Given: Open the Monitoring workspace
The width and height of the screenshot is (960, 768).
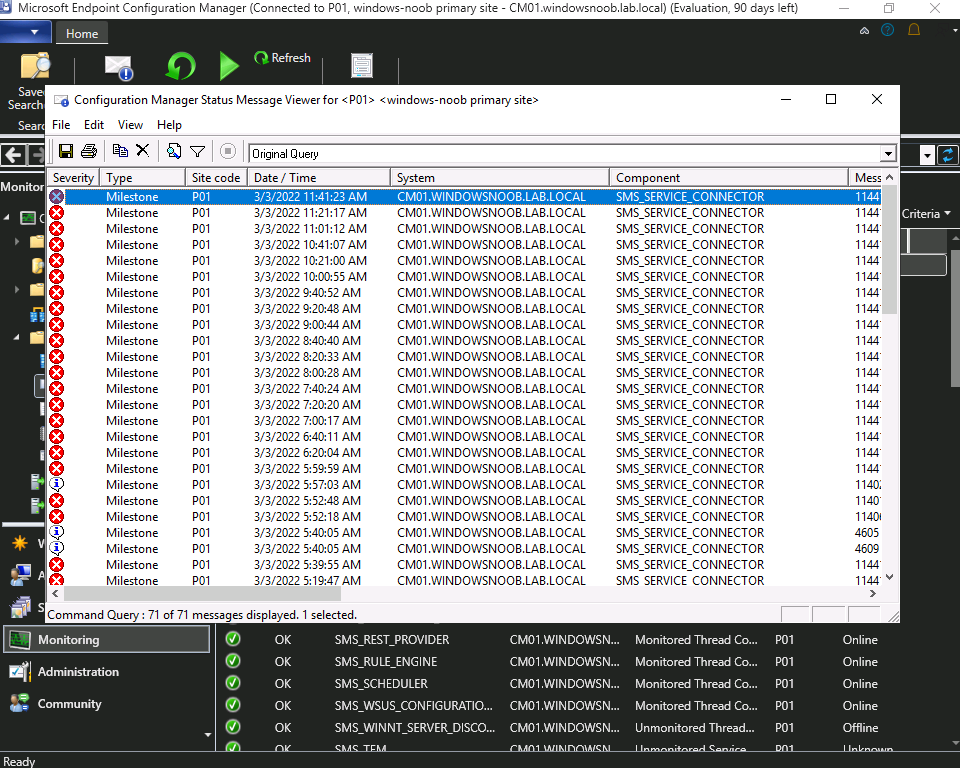Looking at the screenshot, I should [x=106, y=639].
